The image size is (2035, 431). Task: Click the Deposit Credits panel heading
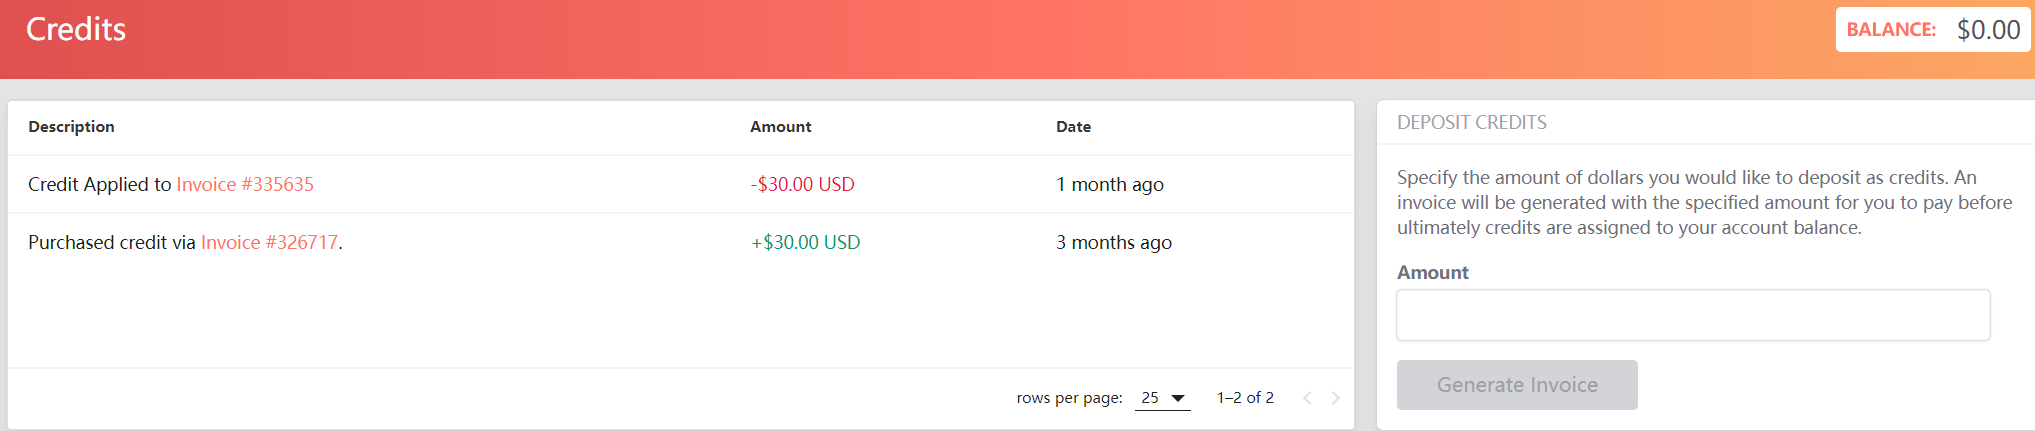coord(1471,122)
